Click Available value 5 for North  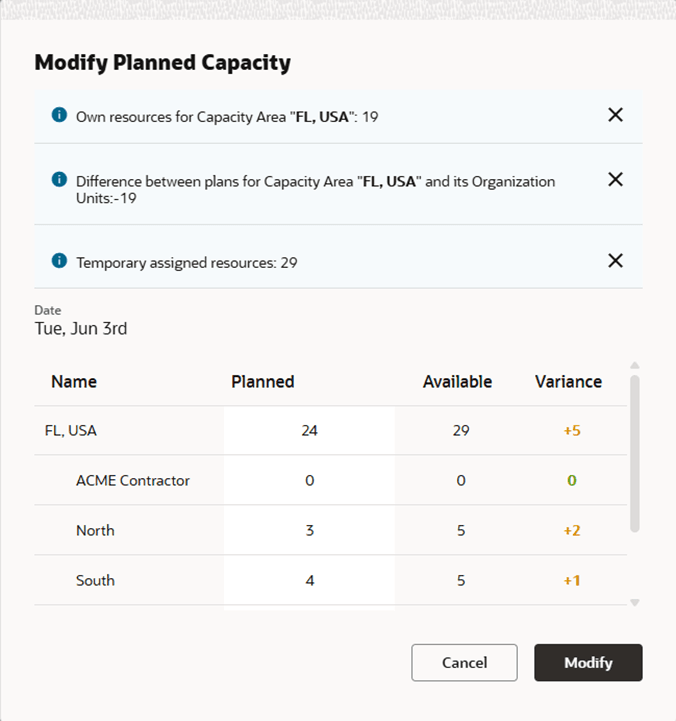click(461, 530)
